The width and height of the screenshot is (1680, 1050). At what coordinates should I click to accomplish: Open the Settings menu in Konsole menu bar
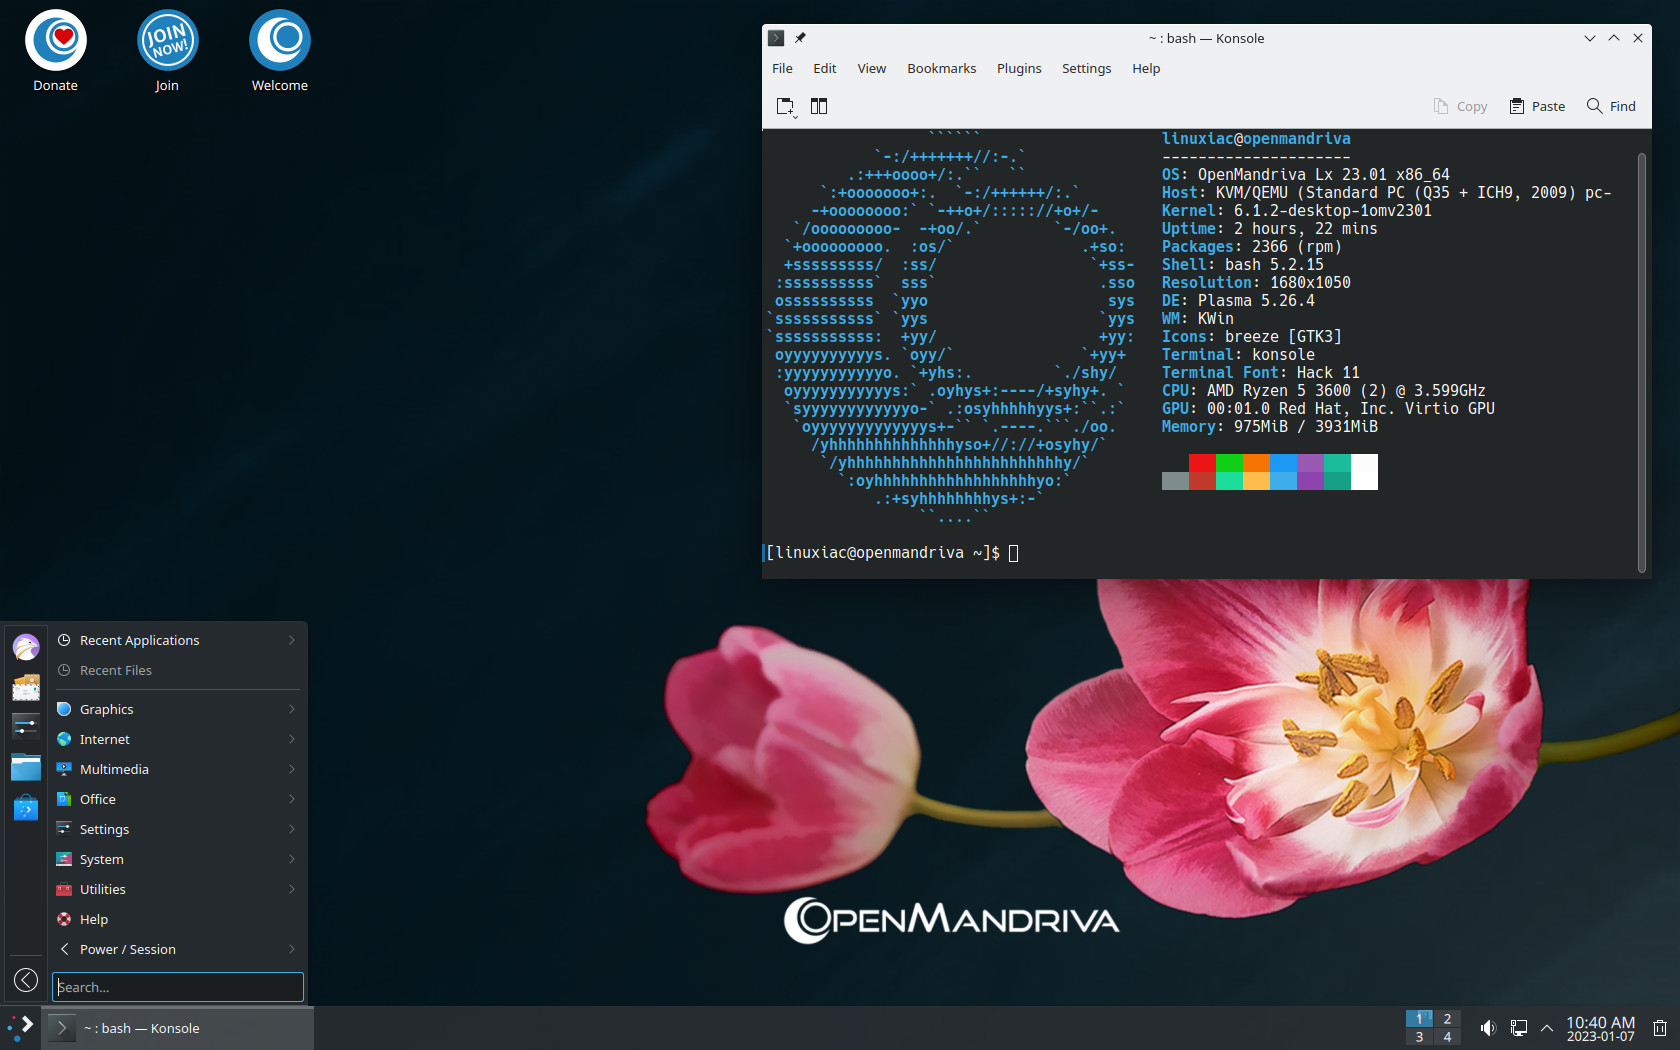(1087, 68)
